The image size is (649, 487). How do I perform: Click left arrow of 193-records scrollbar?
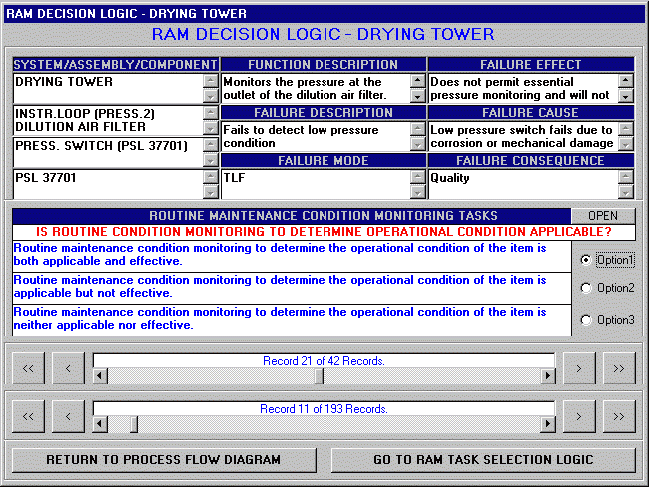click(x=100, y=424)
